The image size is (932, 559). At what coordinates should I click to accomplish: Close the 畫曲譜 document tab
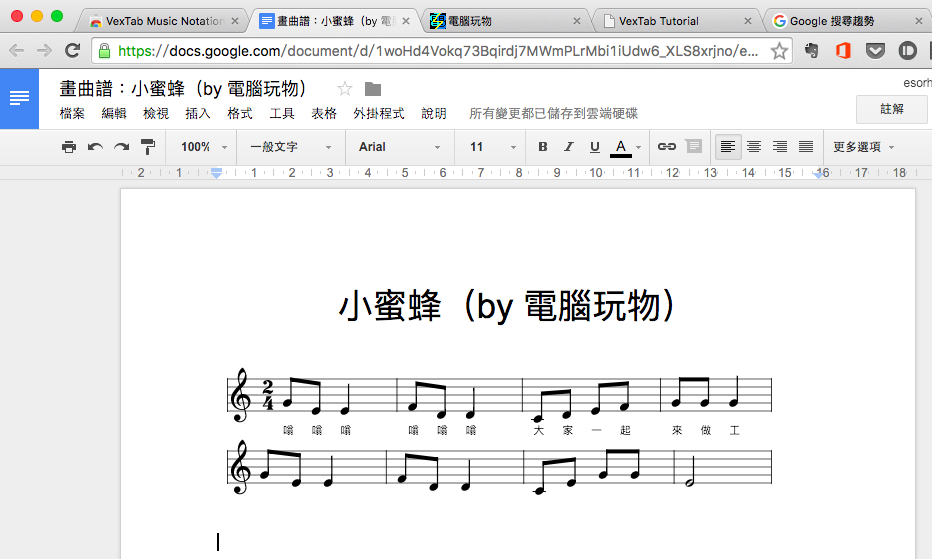pyautogui.click(x=406, y=21)
